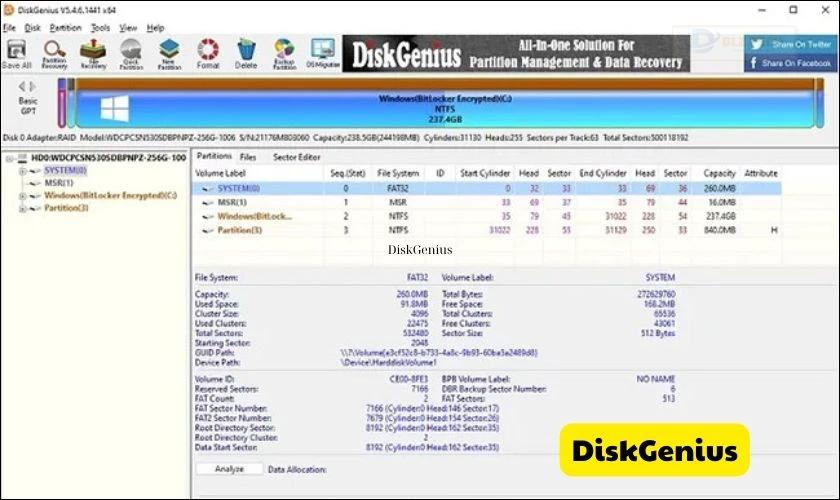Go to previous disk arrow

[x=22, y=86]
